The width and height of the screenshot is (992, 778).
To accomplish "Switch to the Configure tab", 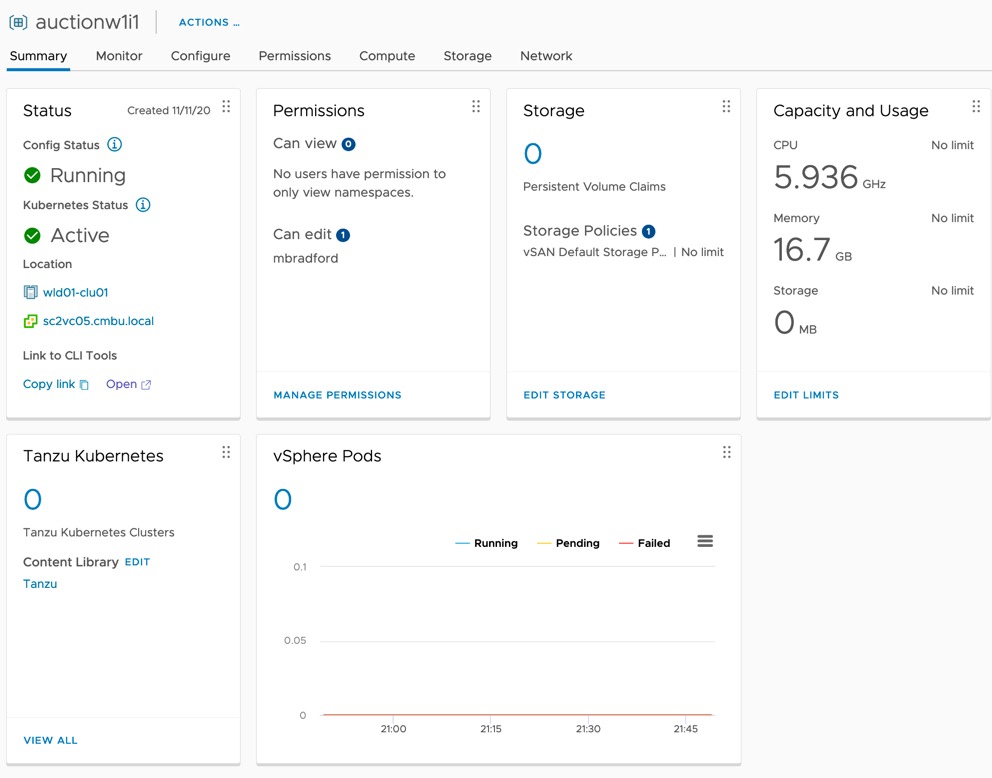I will (201, 56).
